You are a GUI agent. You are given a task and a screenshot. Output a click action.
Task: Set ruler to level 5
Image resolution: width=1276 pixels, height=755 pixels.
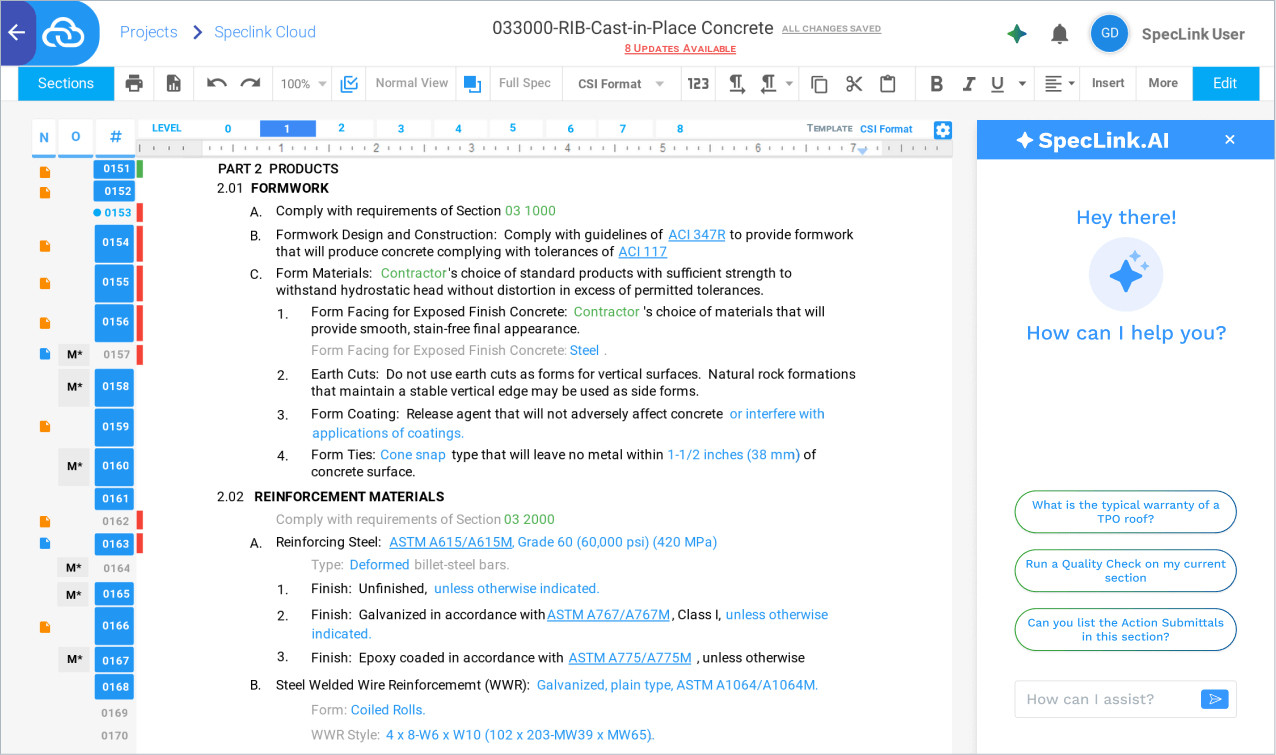point(513,129)
